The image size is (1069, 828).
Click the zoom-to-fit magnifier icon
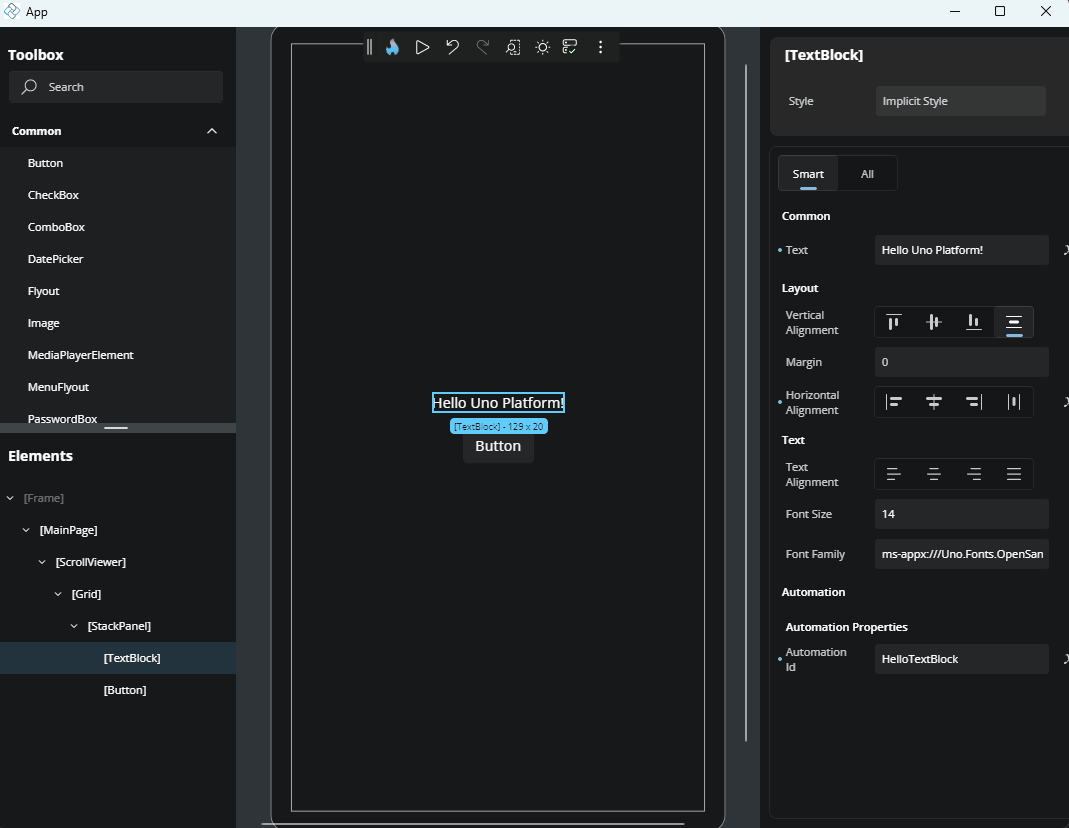coord(512,47)
